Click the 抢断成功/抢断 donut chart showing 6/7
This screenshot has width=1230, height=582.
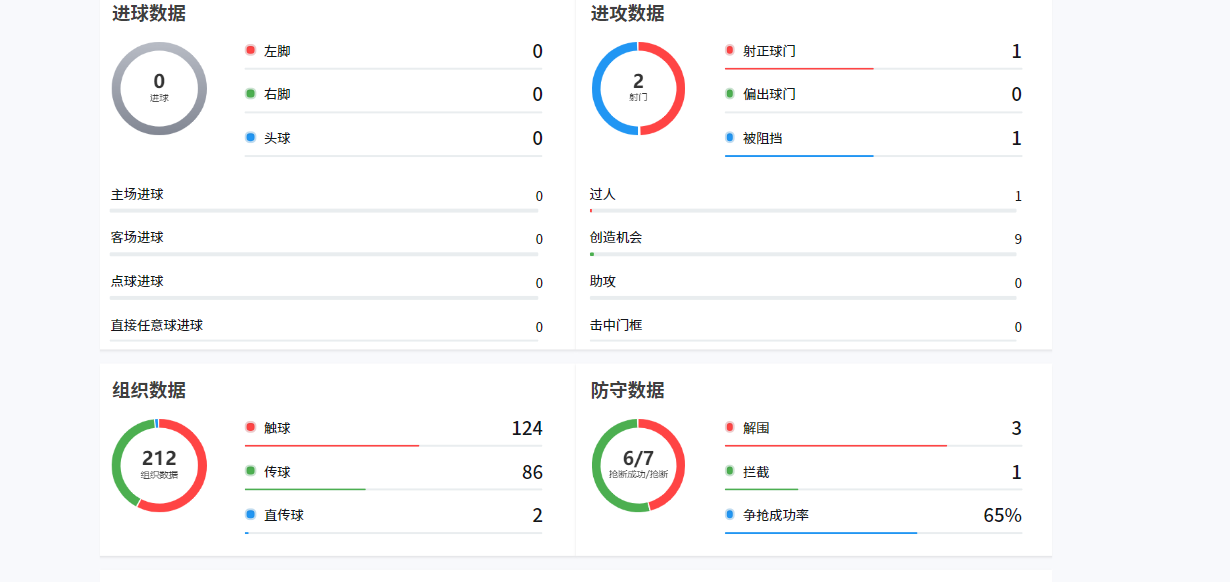tap(638, 466)
